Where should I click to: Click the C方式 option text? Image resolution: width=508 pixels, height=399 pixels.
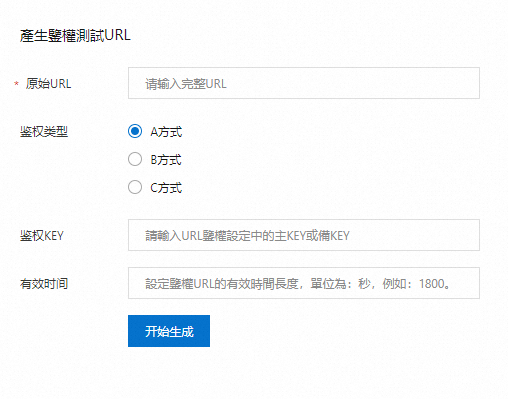(x=166, y=188)
